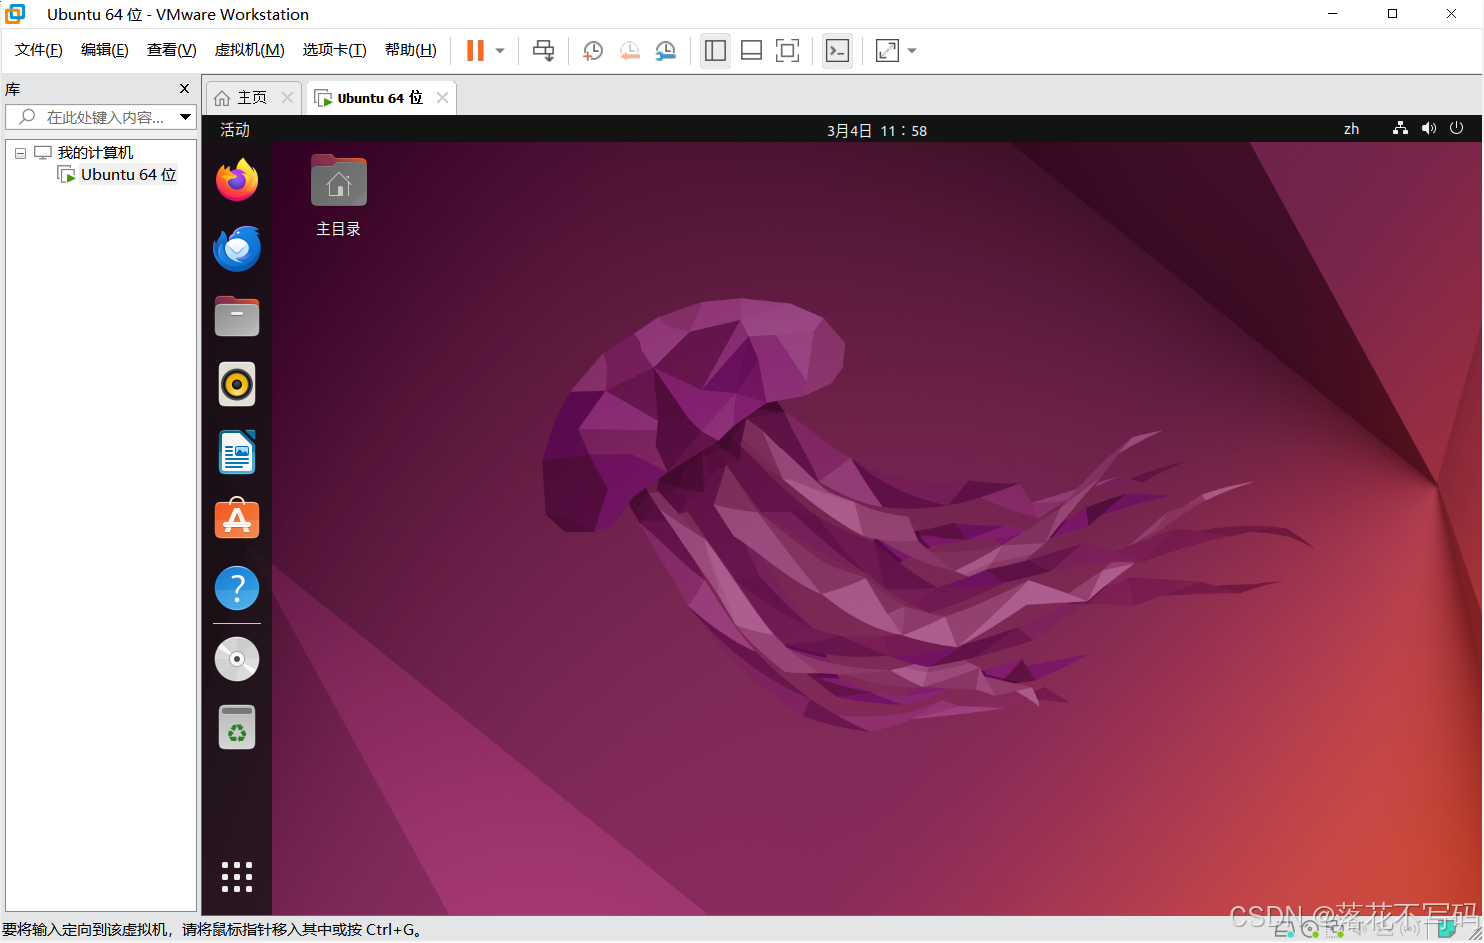Open the clock showing 3月4日 11:58

(x=877, y=130)
